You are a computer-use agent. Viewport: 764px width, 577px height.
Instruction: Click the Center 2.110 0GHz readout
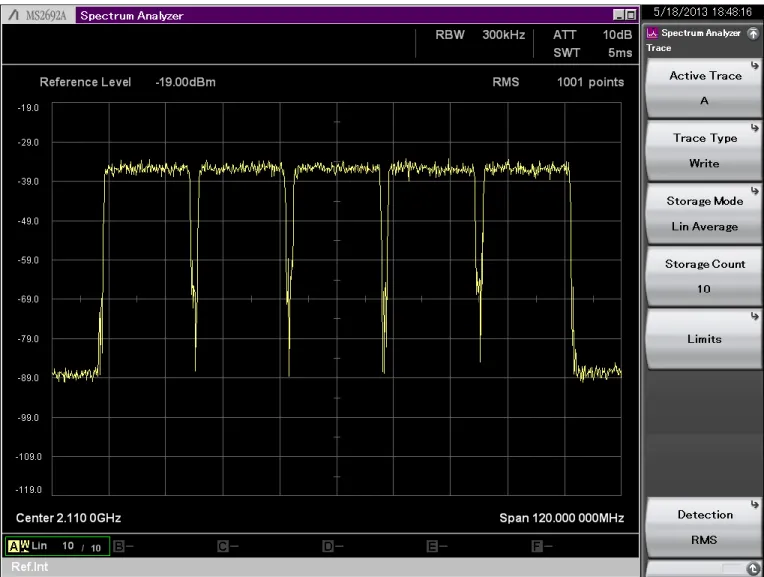click(x=68, y=518)
